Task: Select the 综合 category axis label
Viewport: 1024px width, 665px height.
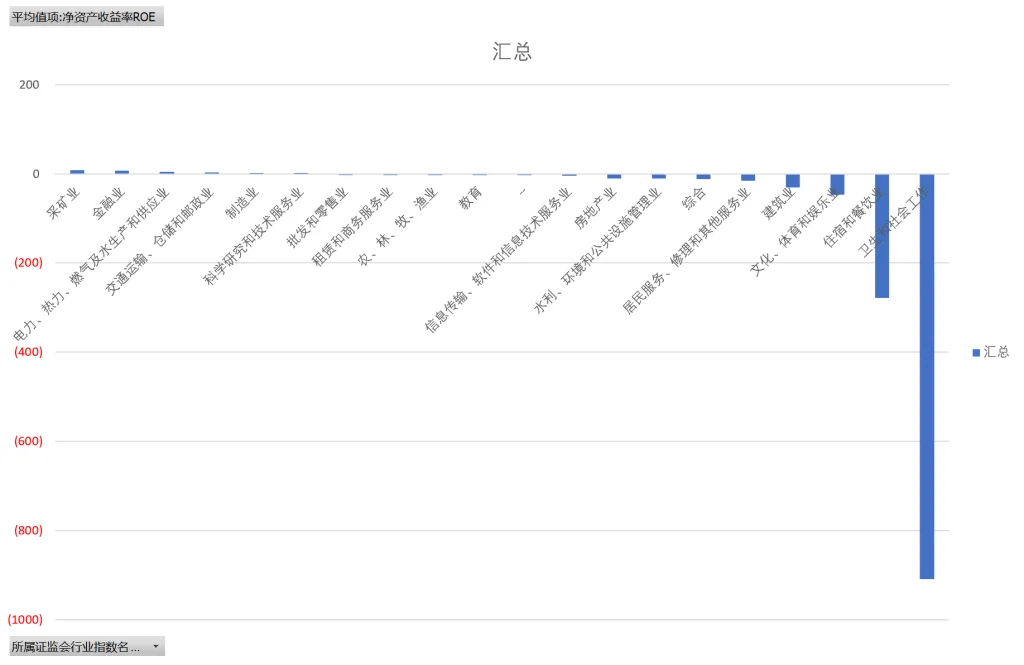Action: (694, 199)
